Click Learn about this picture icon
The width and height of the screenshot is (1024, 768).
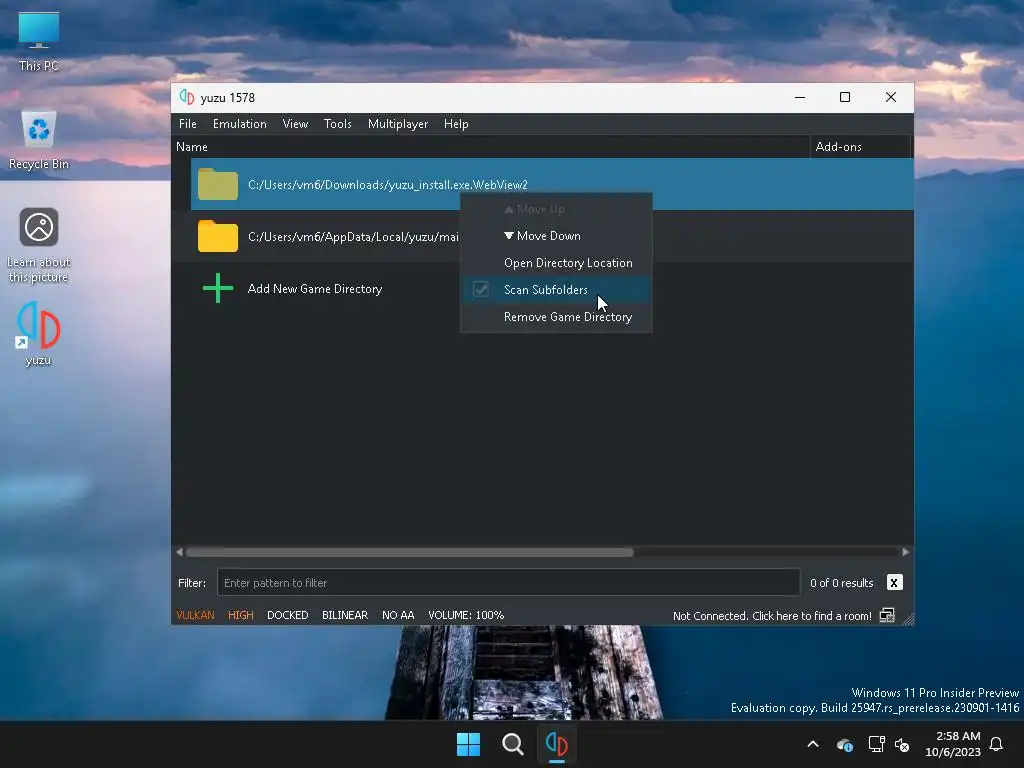(x=39, y=245)
